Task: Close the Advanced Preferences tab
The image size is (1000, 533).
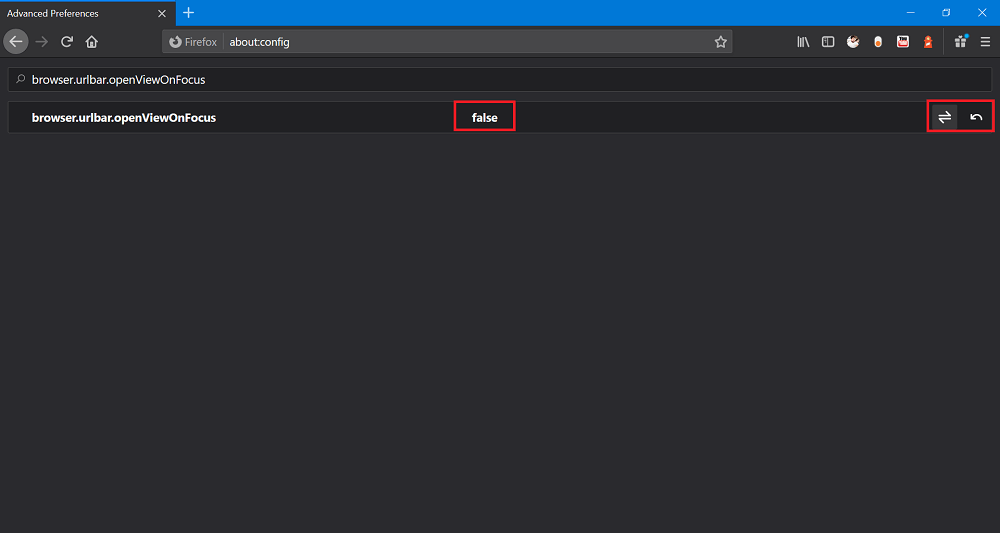Action: 162,13
